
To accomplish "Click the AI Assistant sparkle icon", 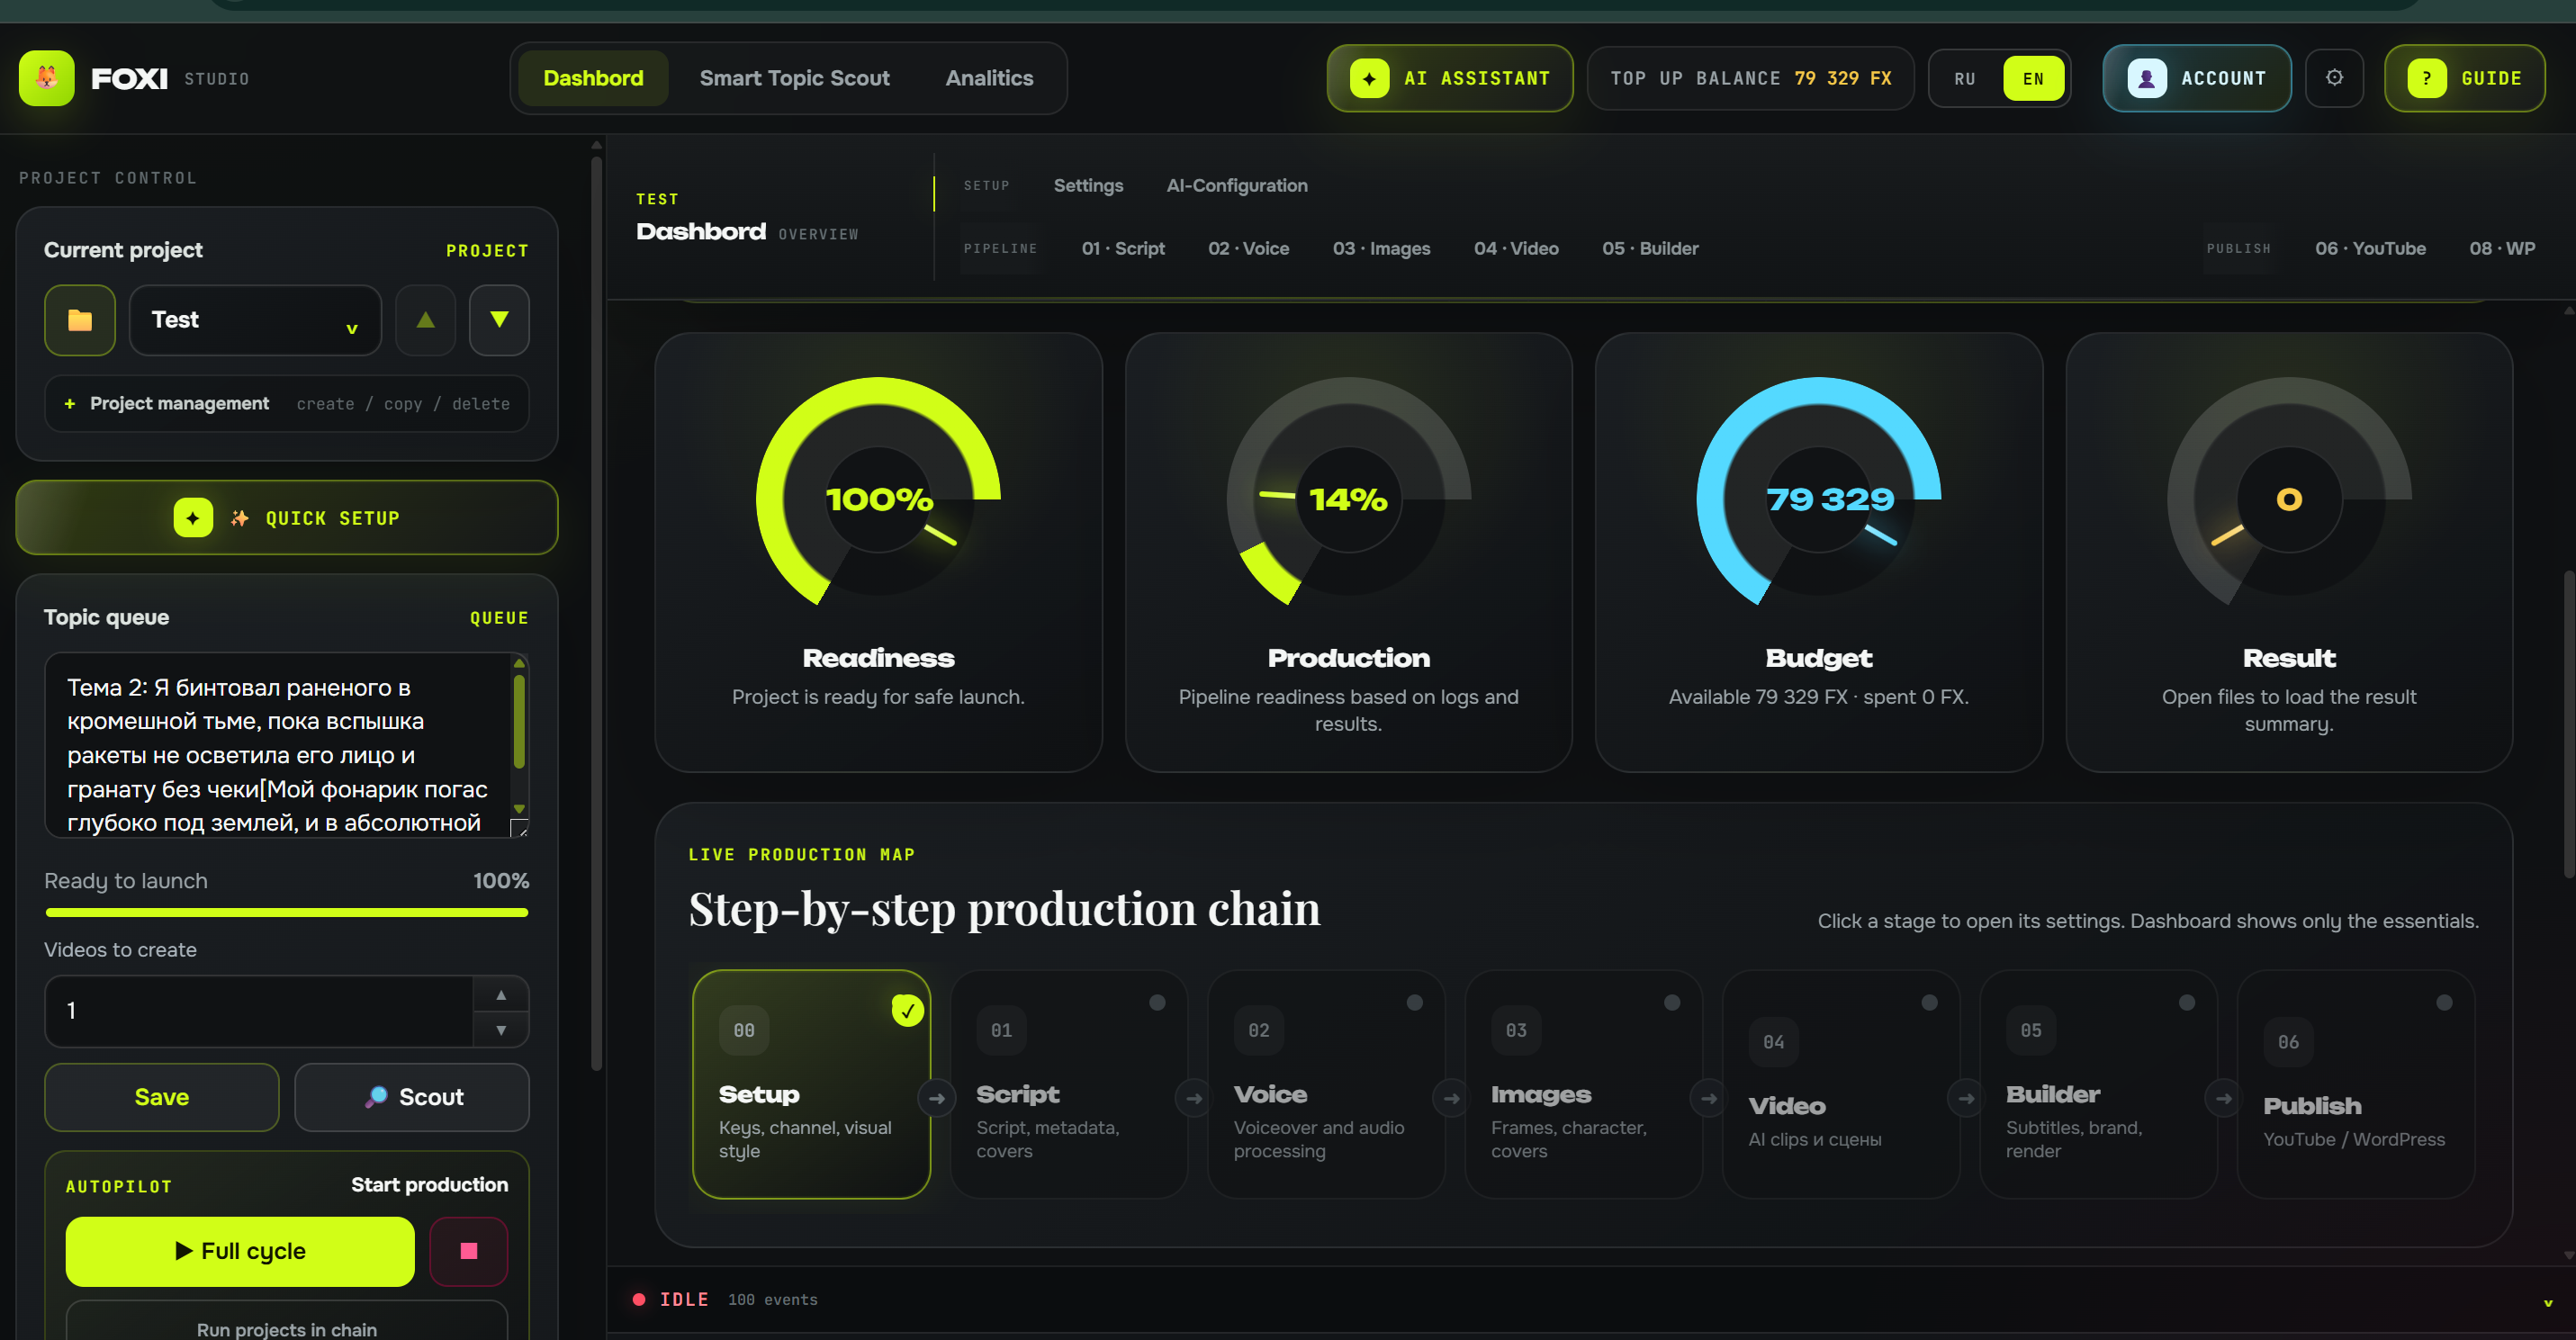I will coord(1369,78).
